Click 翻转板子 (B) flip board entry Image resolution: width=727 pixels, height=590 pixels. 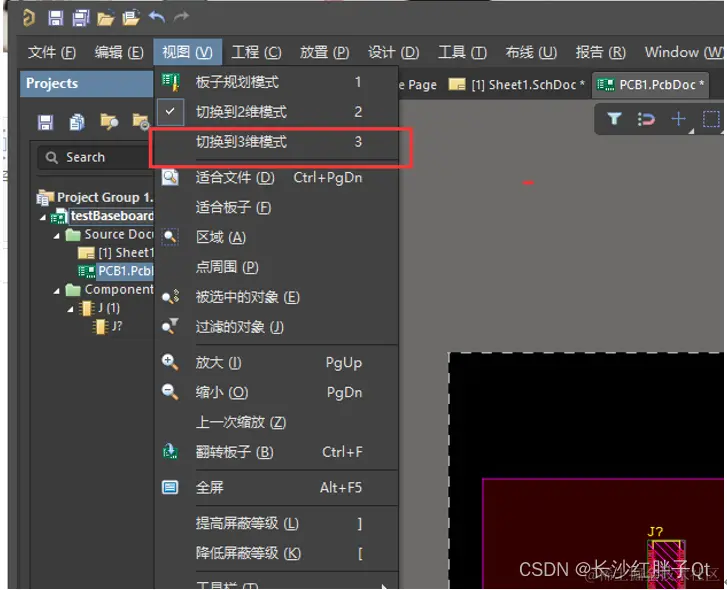(x=277, y=452)
